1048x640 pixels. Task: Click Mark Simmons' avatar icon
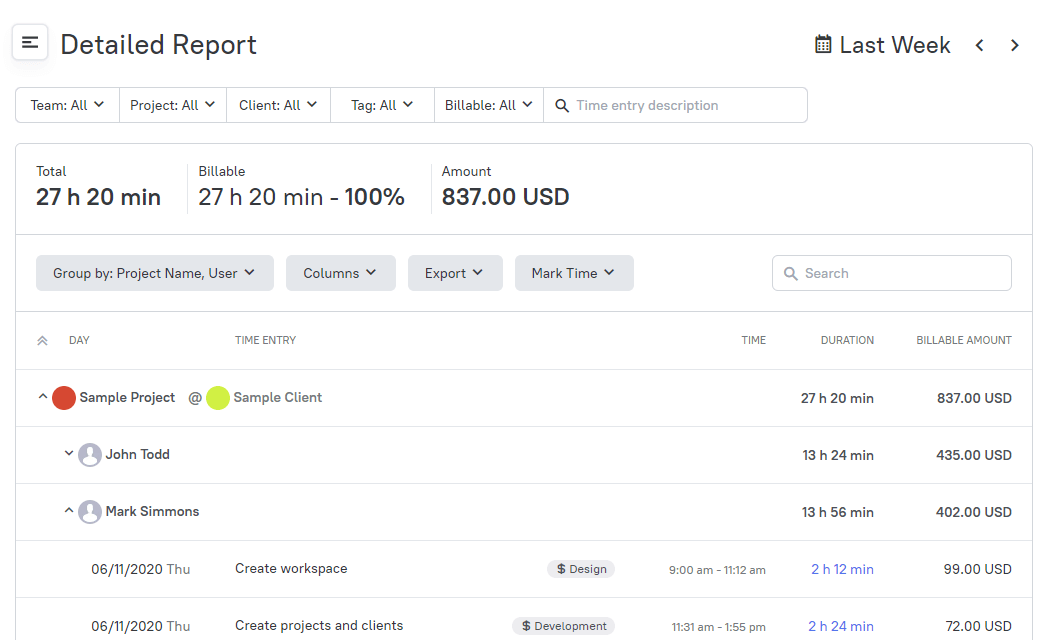point(90,511)
